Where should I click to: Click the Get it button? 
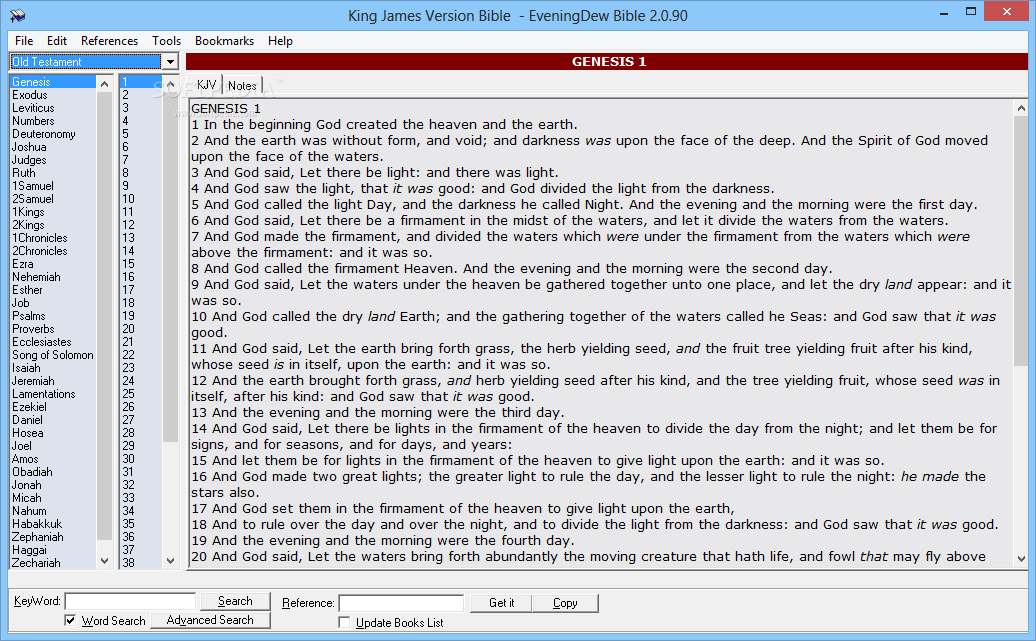point(501,603)
